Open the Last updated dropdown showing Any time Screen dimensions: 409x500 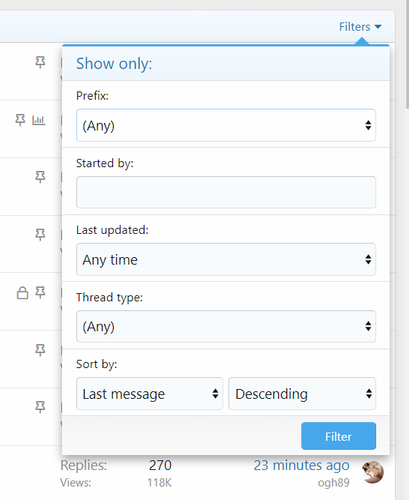pos(226,259)
